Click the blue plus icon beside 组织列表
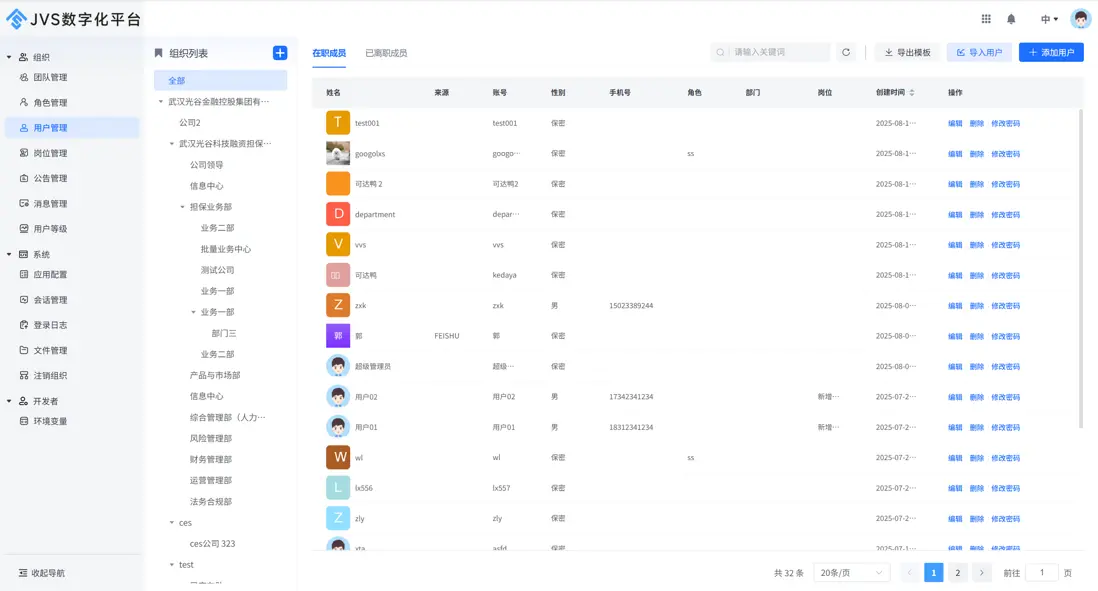The width and height of the screenshot is (1098, 591). [x=279, y=51]
